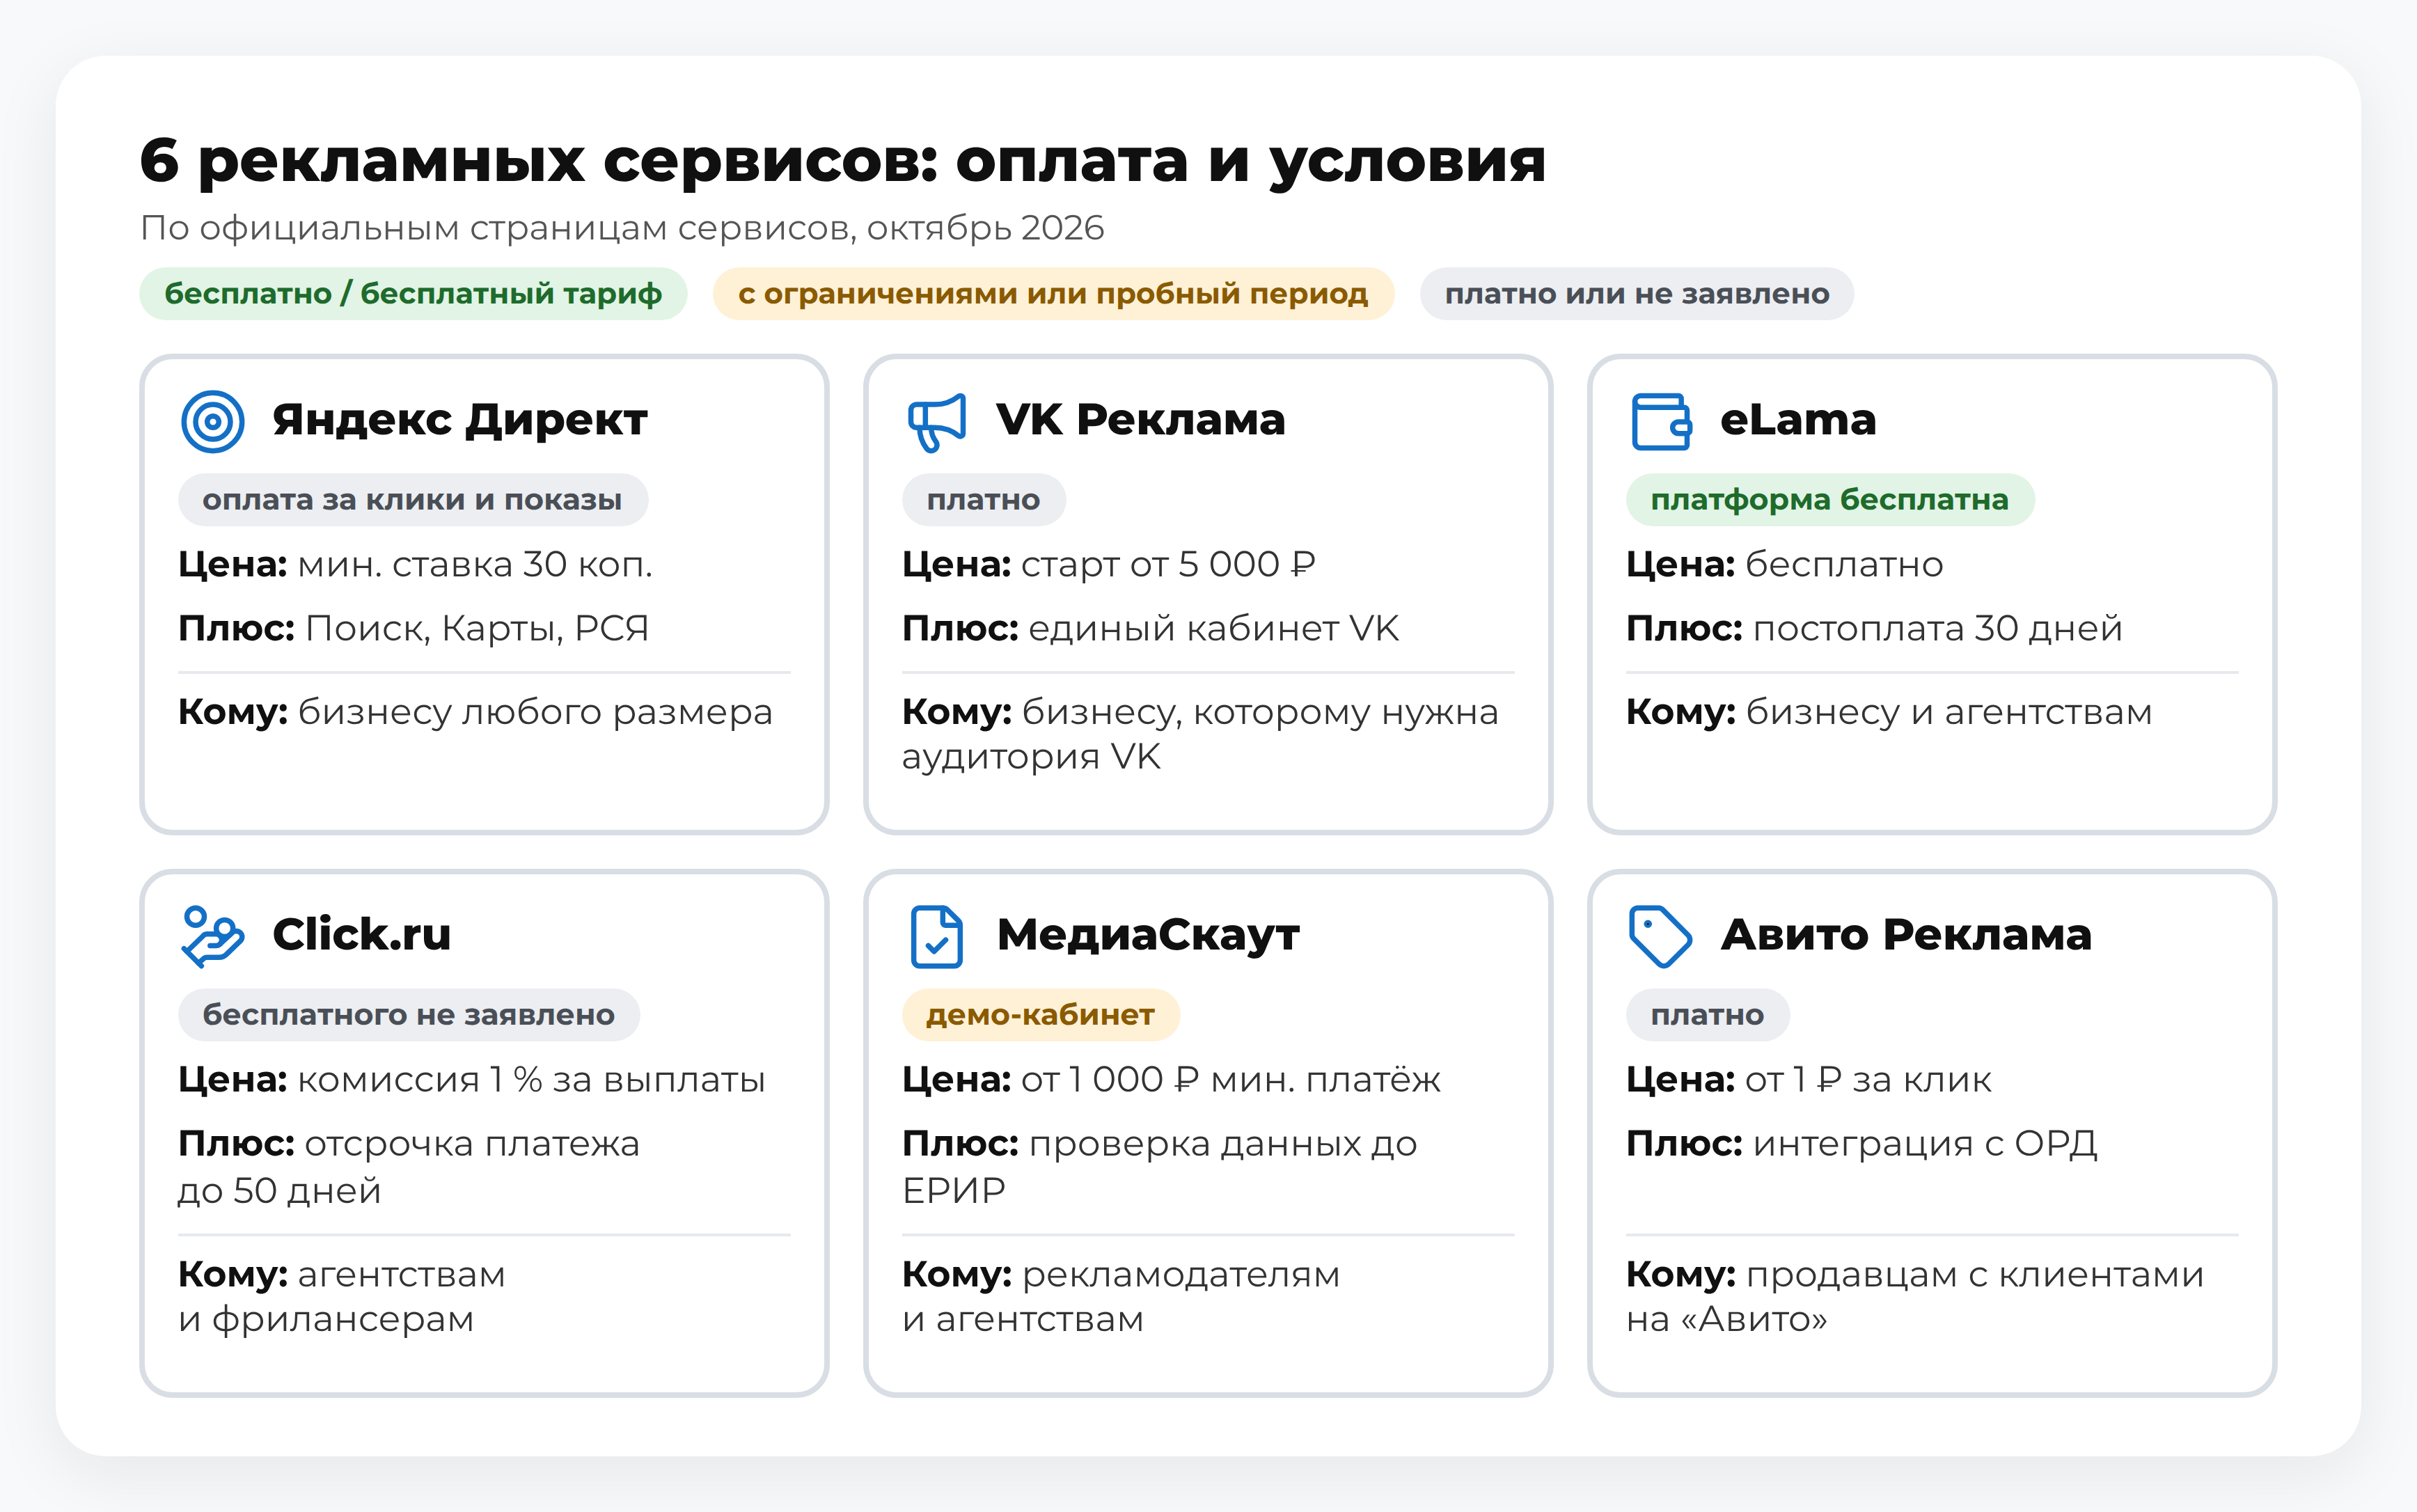2417x1512 pixels.
Task: Select the yellow legend tag "с ограничениями или пробный период"
Action: (1053, 293)
